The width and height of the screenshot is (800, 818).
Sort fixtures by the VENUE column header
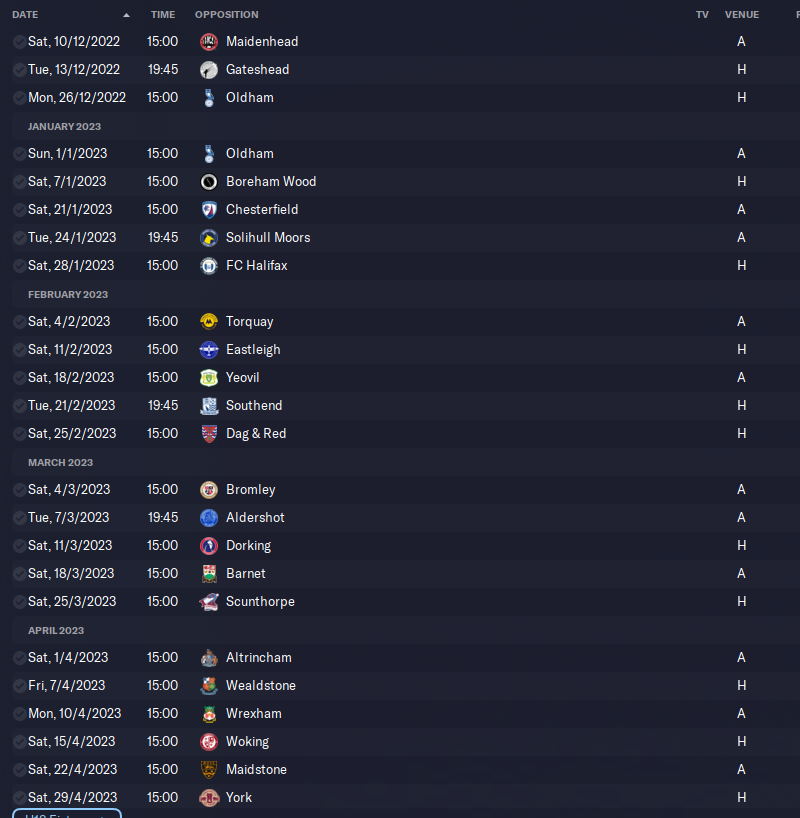click(x=742, y=15)
